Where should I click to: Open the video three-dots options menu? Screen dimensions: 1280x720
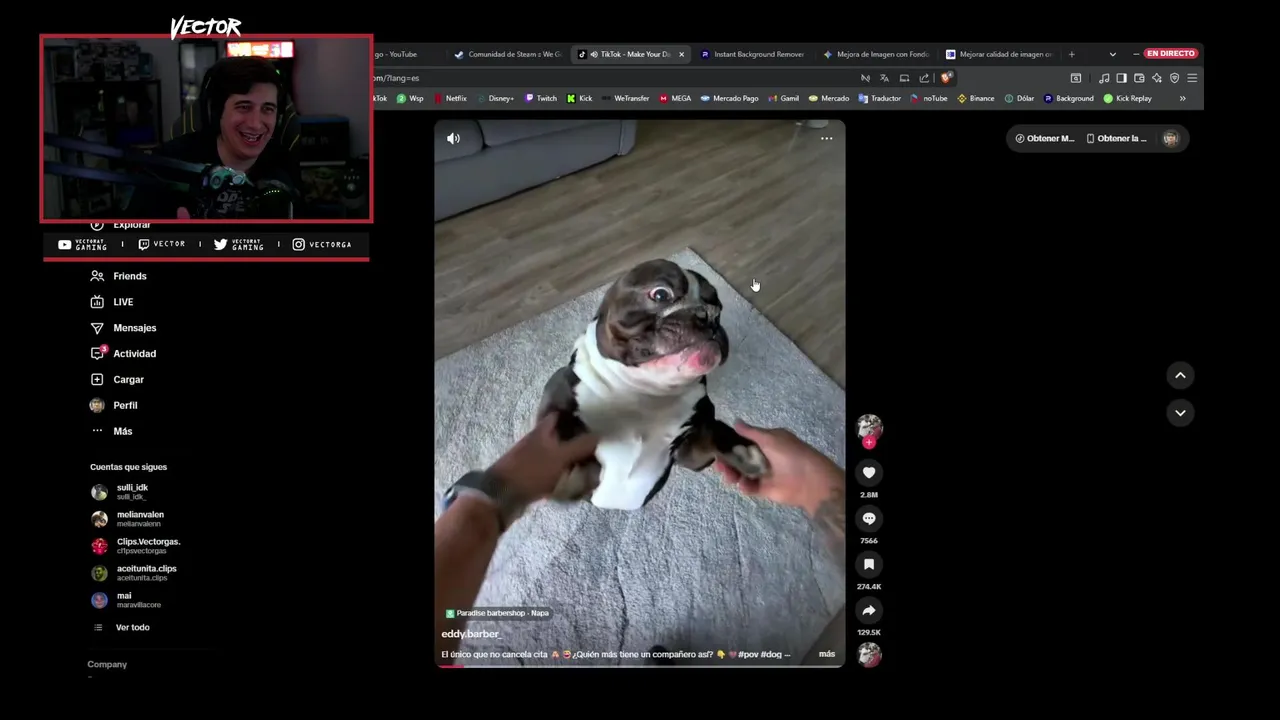pyautogui.click(x=826, y=139)
